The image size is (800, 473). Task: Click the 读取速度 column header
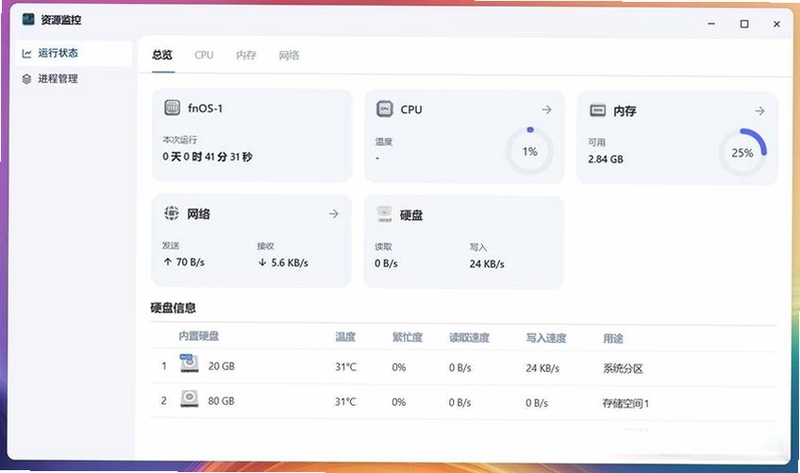coord(469,338)
